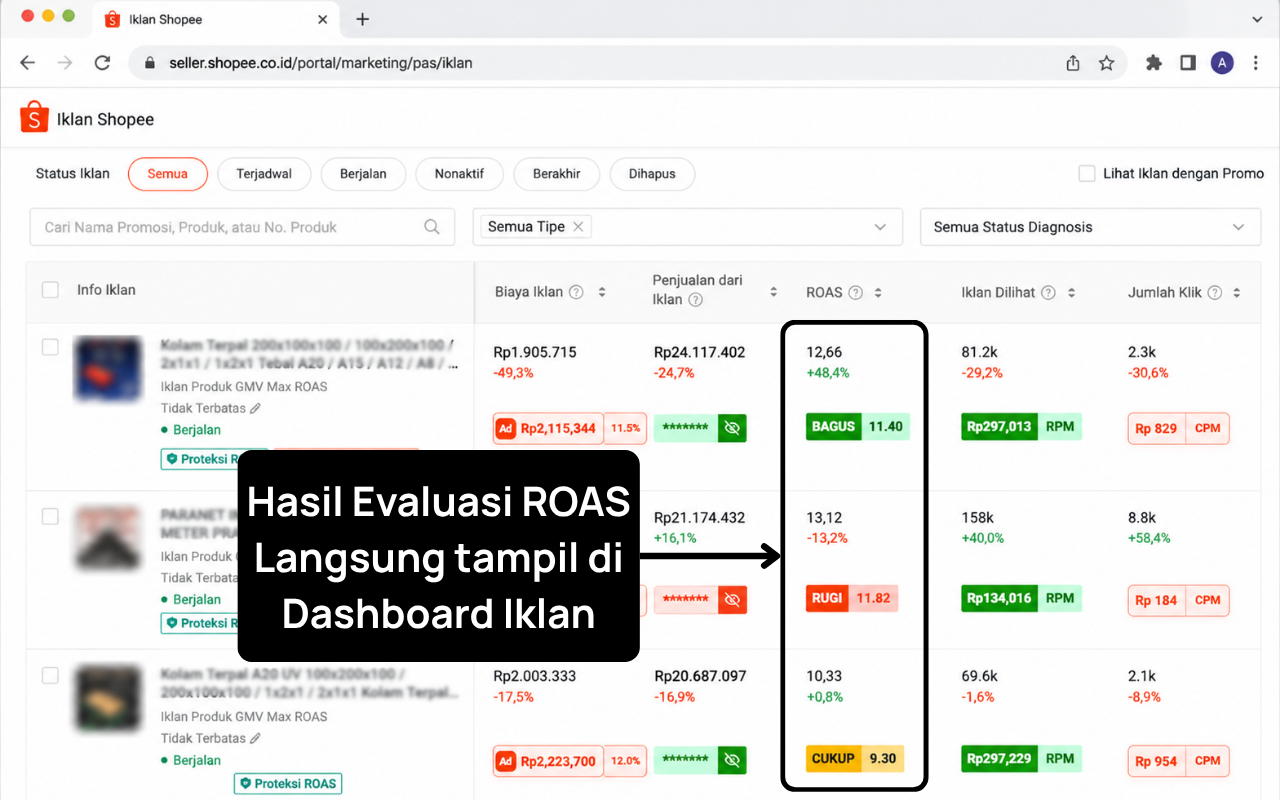Toggle eye visibility in Rp20.687.097 row
This screenshot has width=1280, height=800.
pyautogui.click(x=732, y=761)
